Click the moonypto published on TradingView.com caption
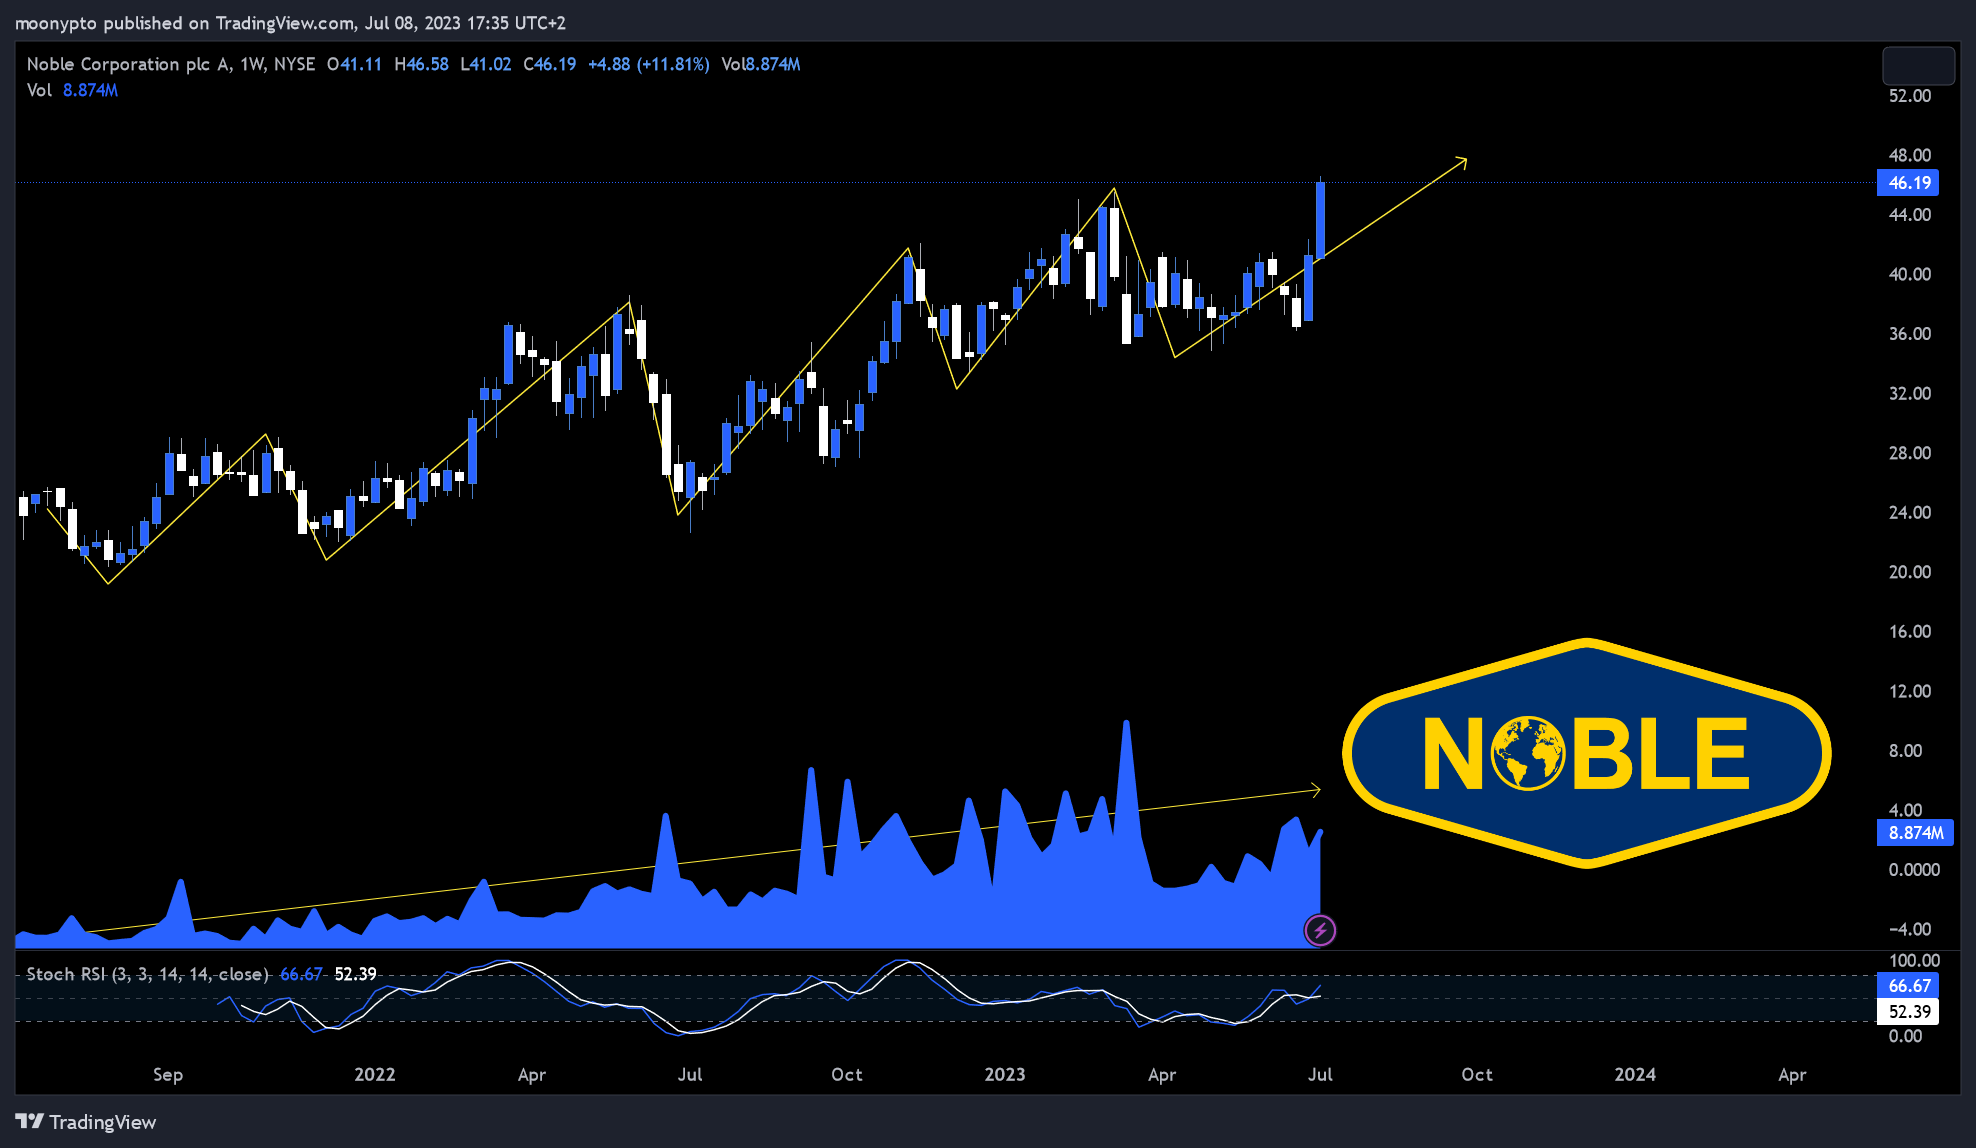Screen dimensions: 1976x1148 click(x=289, y=22)
